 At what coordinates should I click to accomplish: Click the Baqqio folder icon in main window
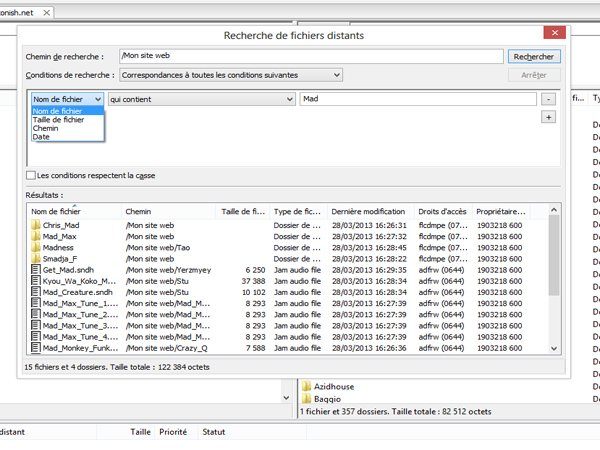pos(306,399)
